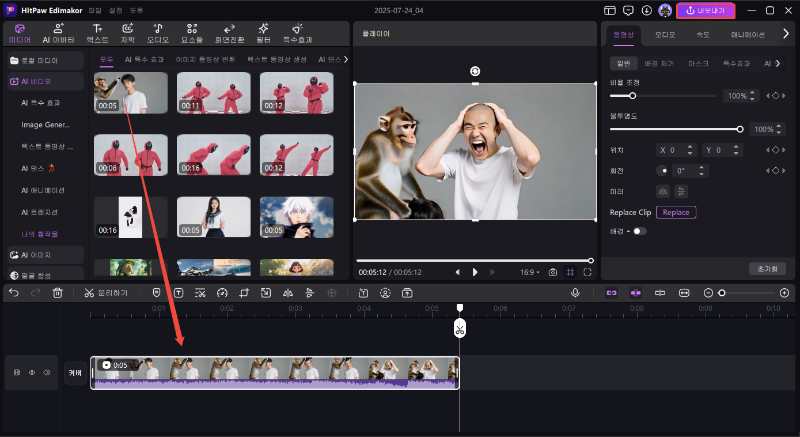Viewport: 800px width, 437px height.
Task: Select the Image Gener... sidebar entry
Action: coord(45,124)
